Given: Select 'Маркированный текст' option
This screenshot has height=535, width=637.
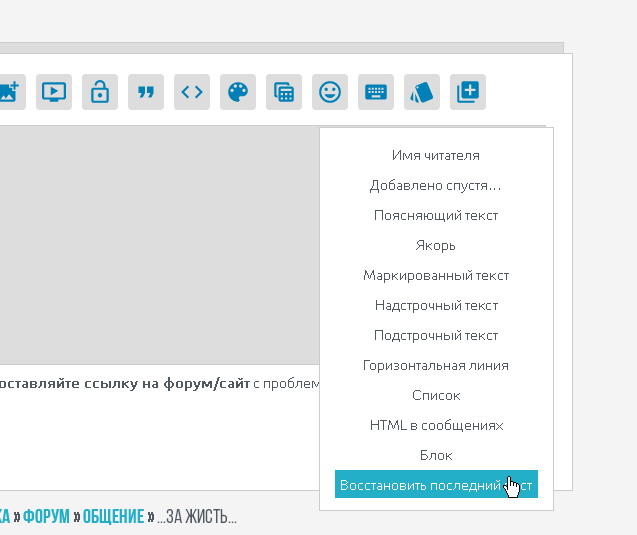Looking at the screenshot, I should (x=436, y=275).
